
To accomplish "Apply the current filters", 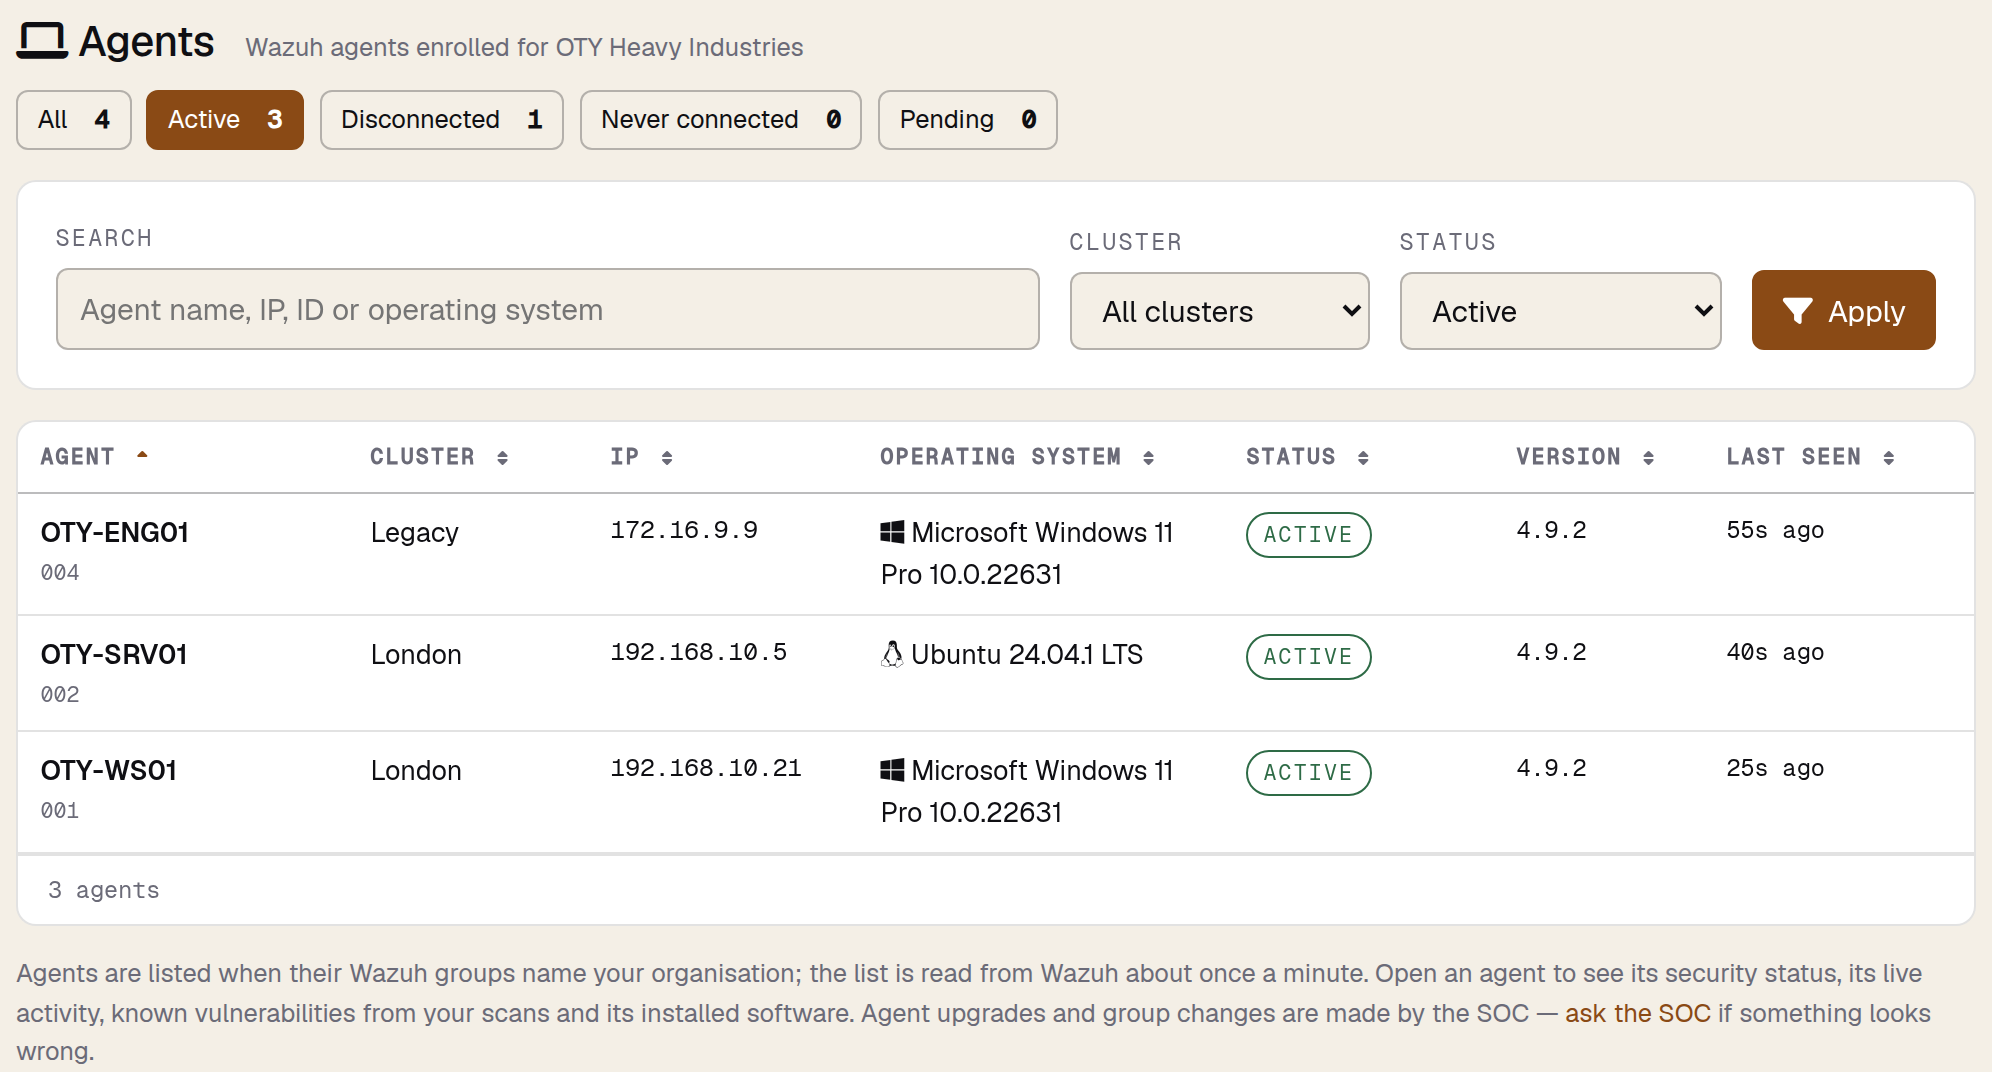I will (1843, 310).
